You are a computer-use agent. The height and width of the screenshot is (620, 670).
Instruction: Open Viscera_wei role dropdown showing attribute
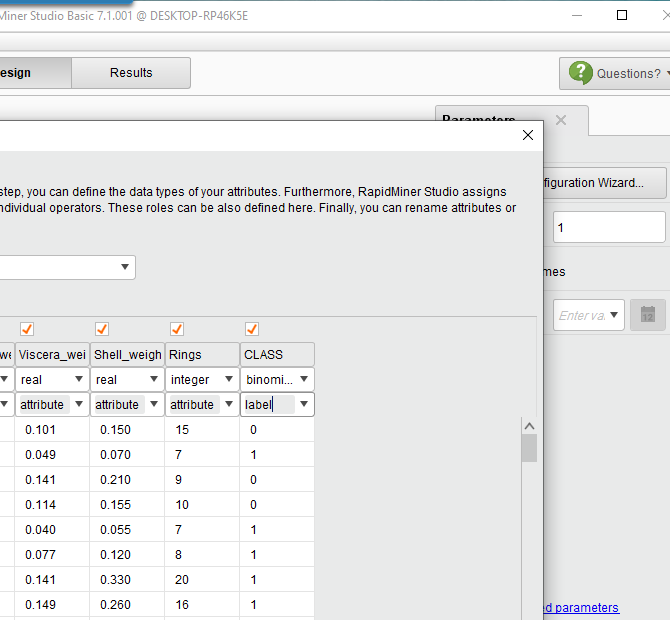pyautogui.click(x=52, y=404)
